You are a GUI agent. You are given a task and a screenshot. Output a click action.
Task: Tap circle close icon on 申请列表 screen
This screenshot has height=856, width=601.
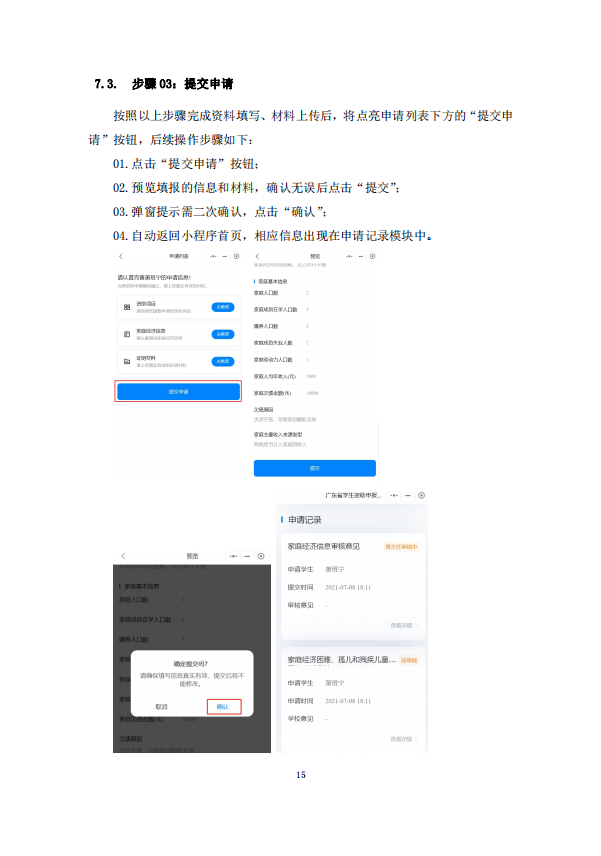236,256
